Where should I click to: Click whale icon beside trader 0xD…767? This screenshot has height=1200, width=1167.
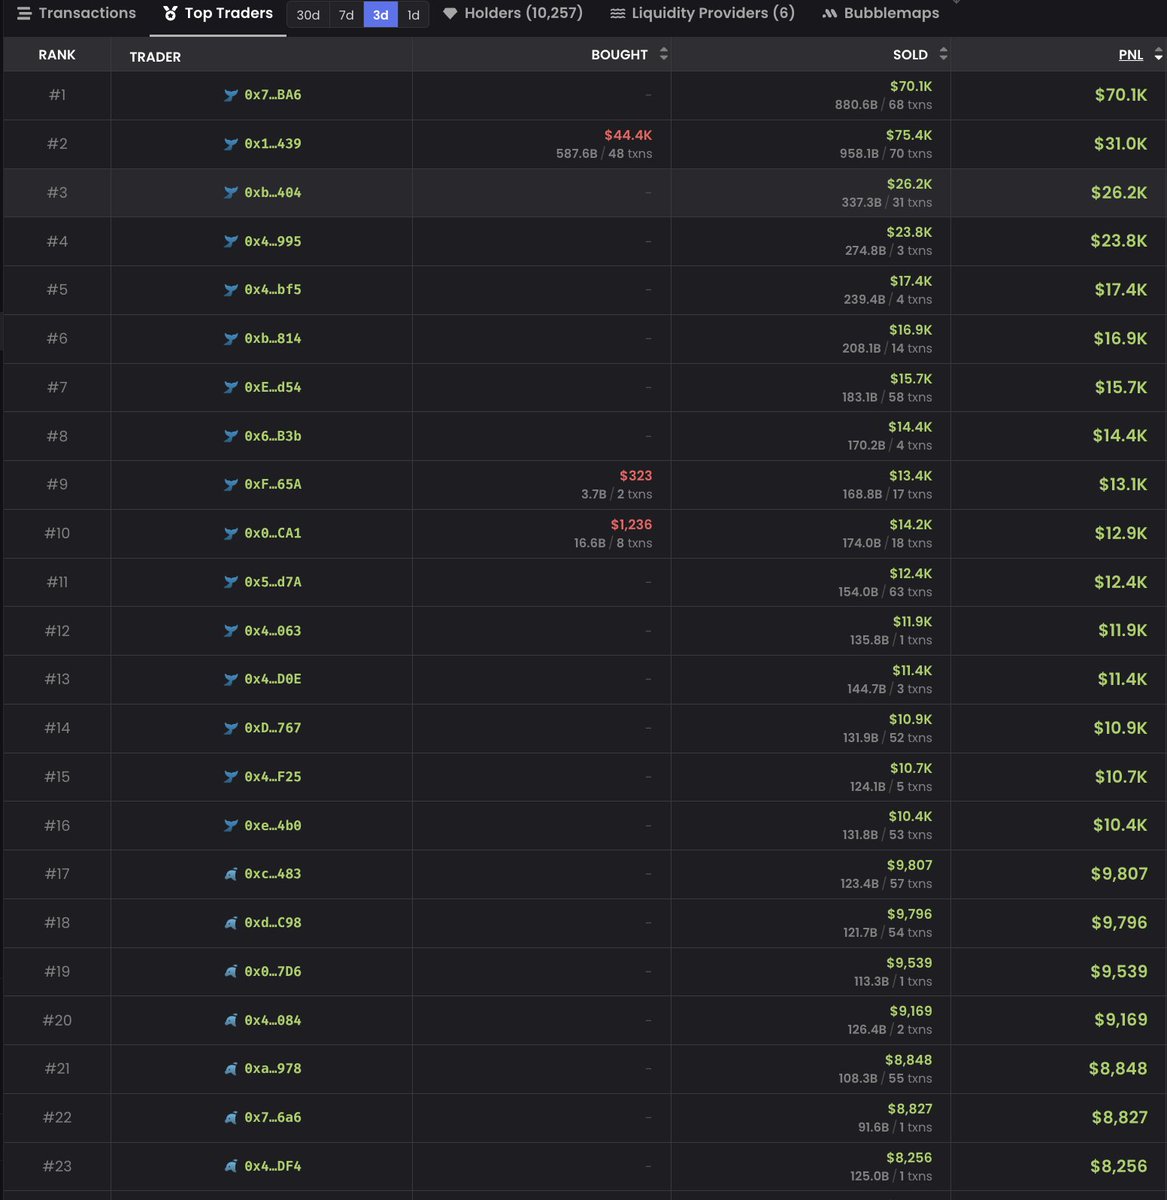(x=231, y=728)
